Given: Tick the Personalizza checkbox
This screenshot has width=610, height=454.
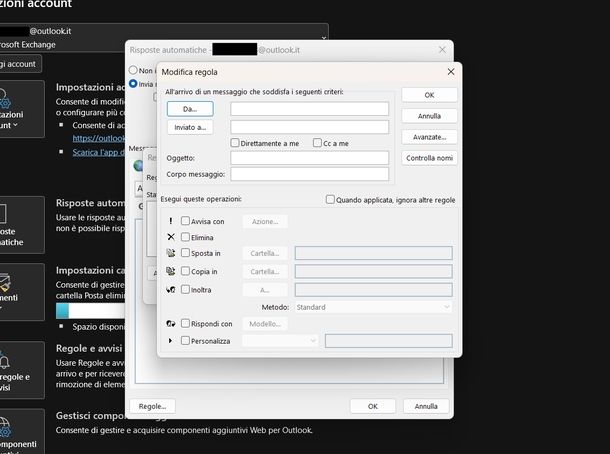Looking at the screenshot, I should click(185, 340).
